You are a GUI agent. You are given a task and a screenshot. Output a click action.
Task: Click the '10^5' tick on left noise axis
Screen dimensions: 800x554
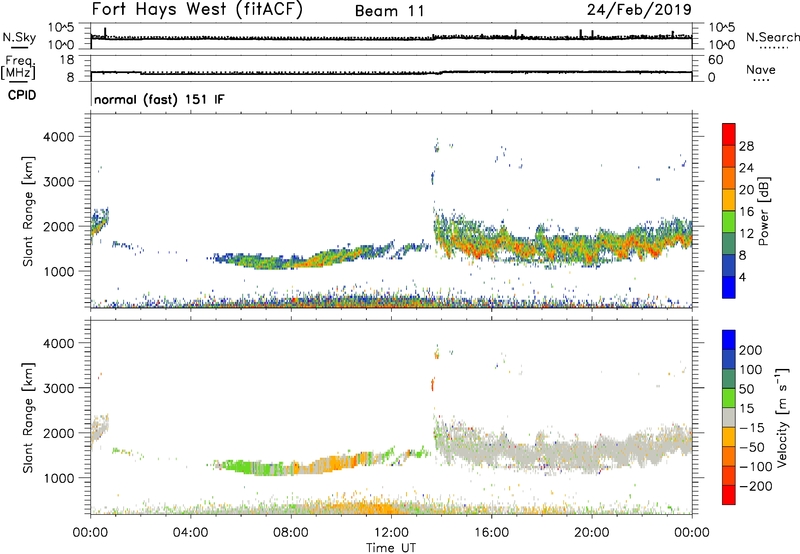[x=61, y=27]
